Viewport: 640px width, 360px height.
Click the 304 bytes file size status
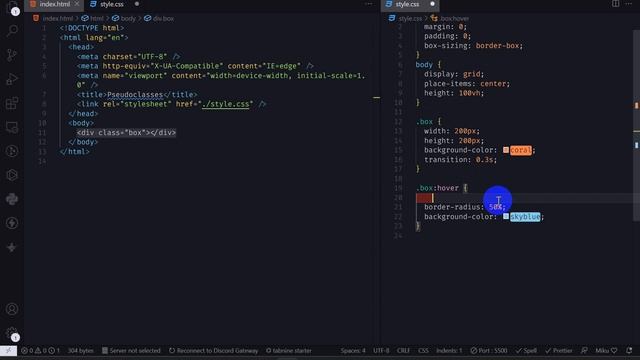click(x=80, y=351)
